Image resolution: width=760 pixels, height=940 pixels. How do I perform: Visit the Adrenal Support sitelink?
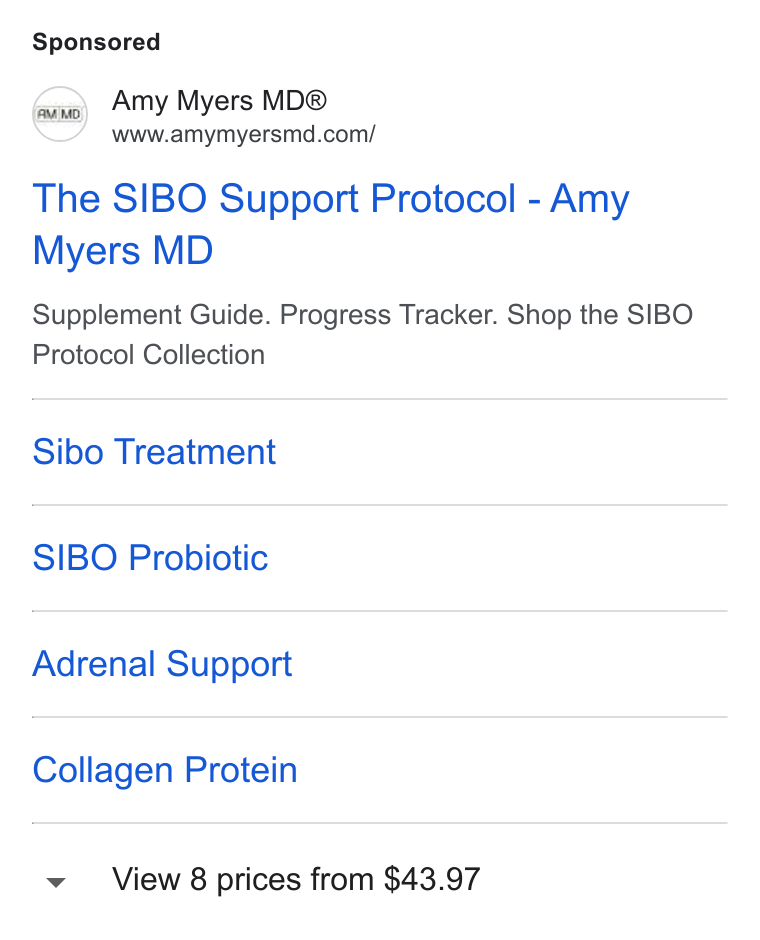tap(162, 664)
